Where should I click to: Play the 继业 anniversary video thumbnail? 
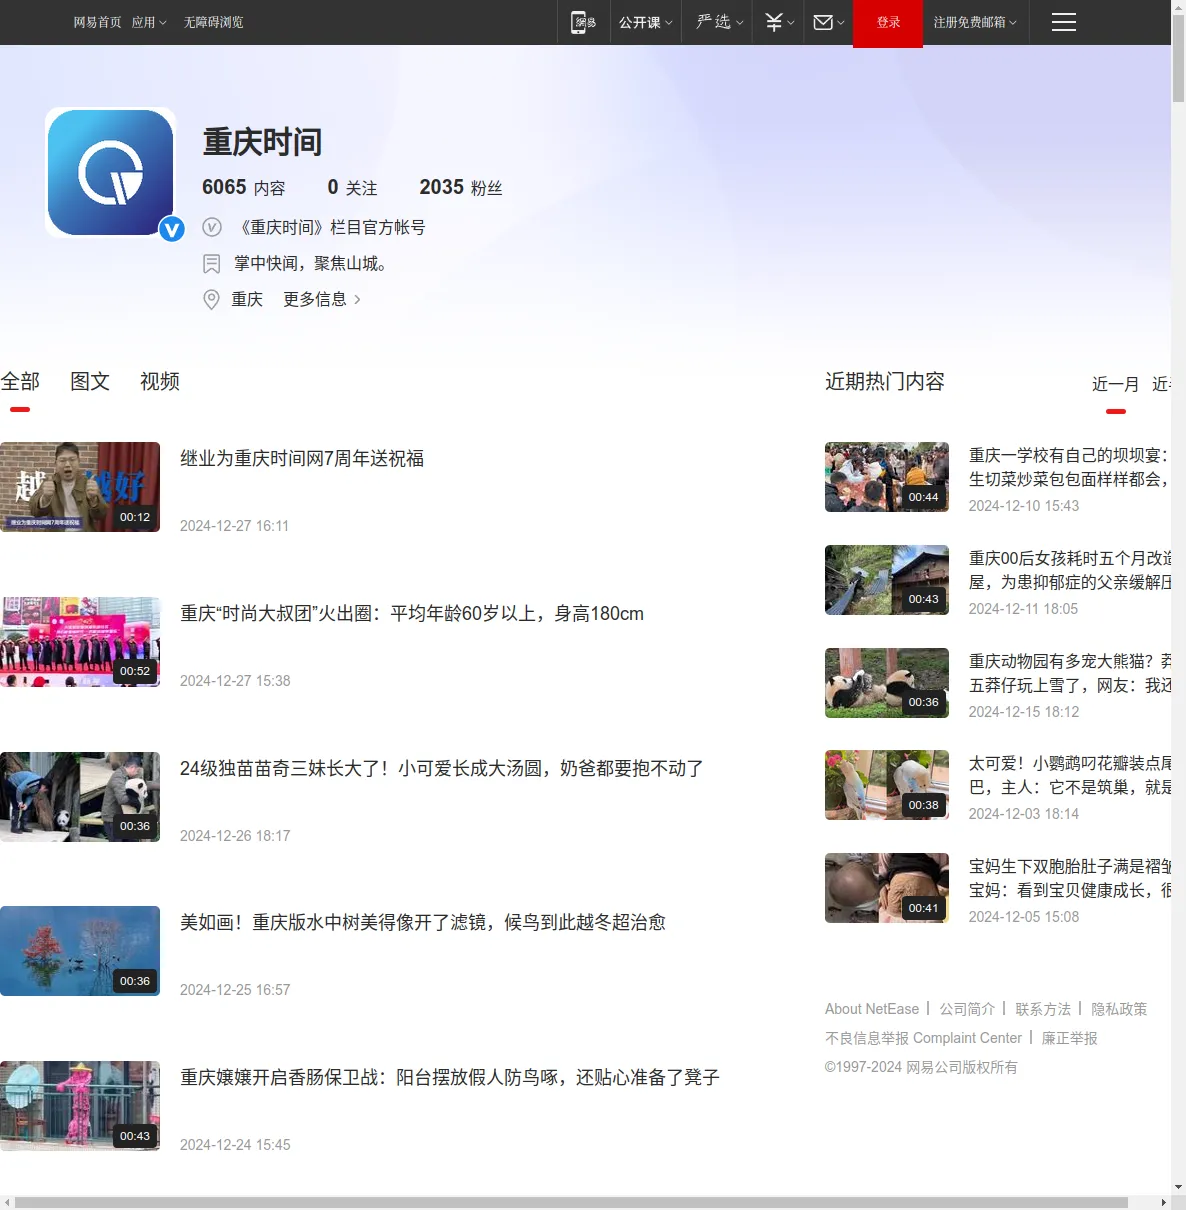(80, 487)
